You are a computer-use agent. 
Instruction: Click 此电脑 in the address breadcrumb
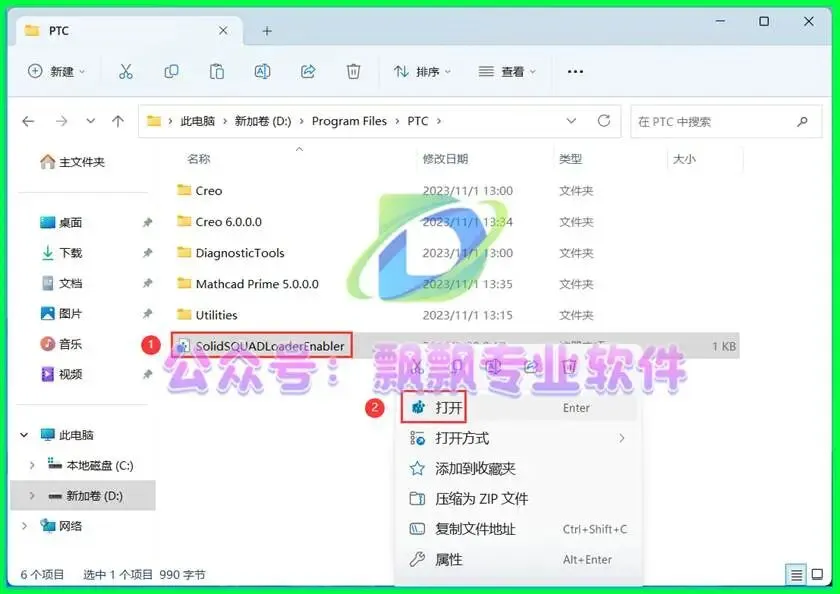pos(197,122)
